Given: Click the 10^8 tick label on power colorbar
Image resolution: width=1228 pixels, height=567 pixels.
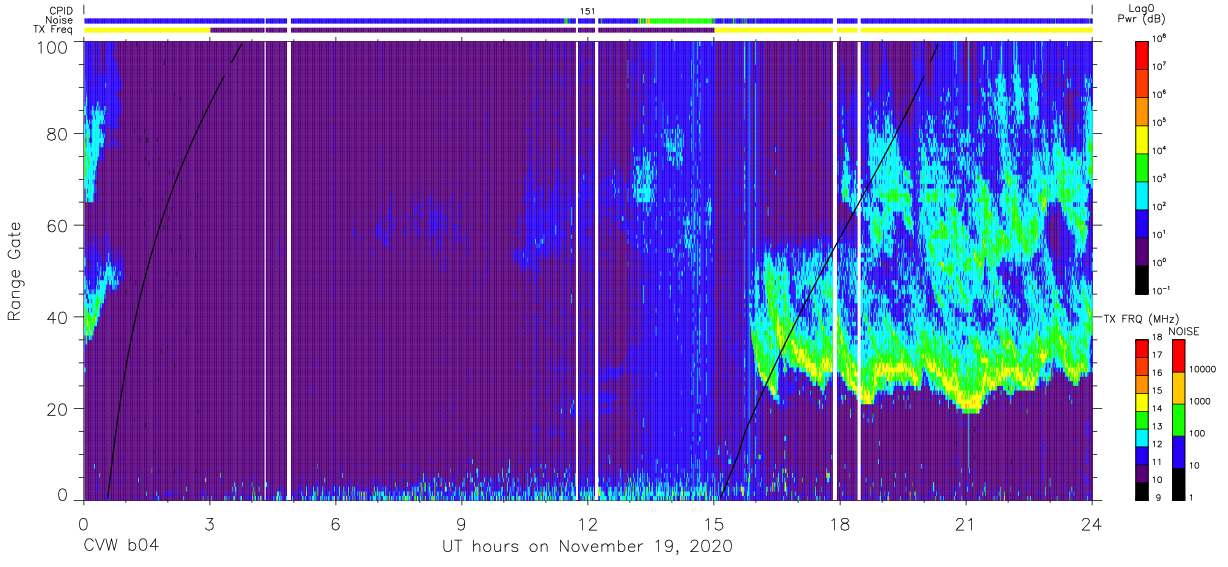Looking at the screenshot, I should (x=1159, y=38).
